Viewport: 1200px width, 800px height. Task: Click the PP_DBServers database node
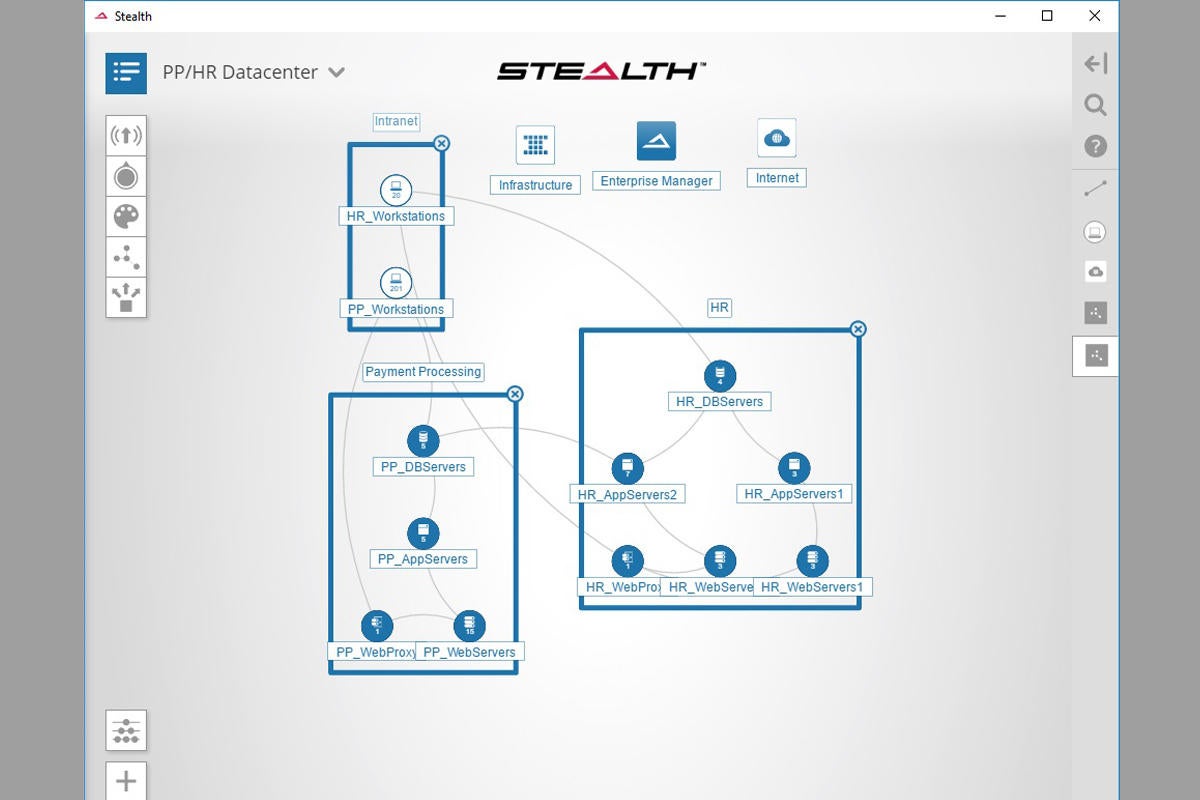[423, 441]
